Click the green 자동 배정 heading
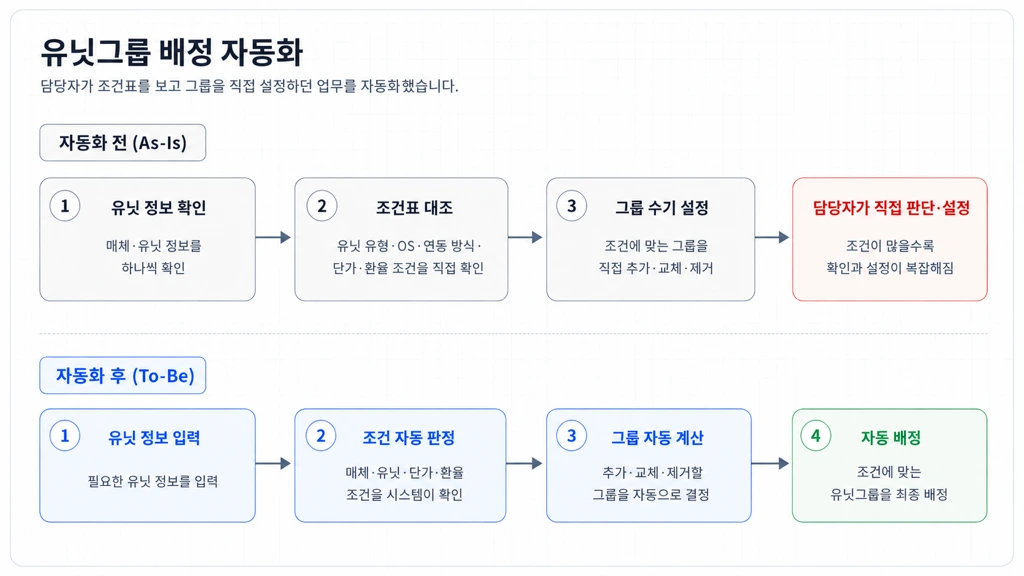 tap(891, 438)
